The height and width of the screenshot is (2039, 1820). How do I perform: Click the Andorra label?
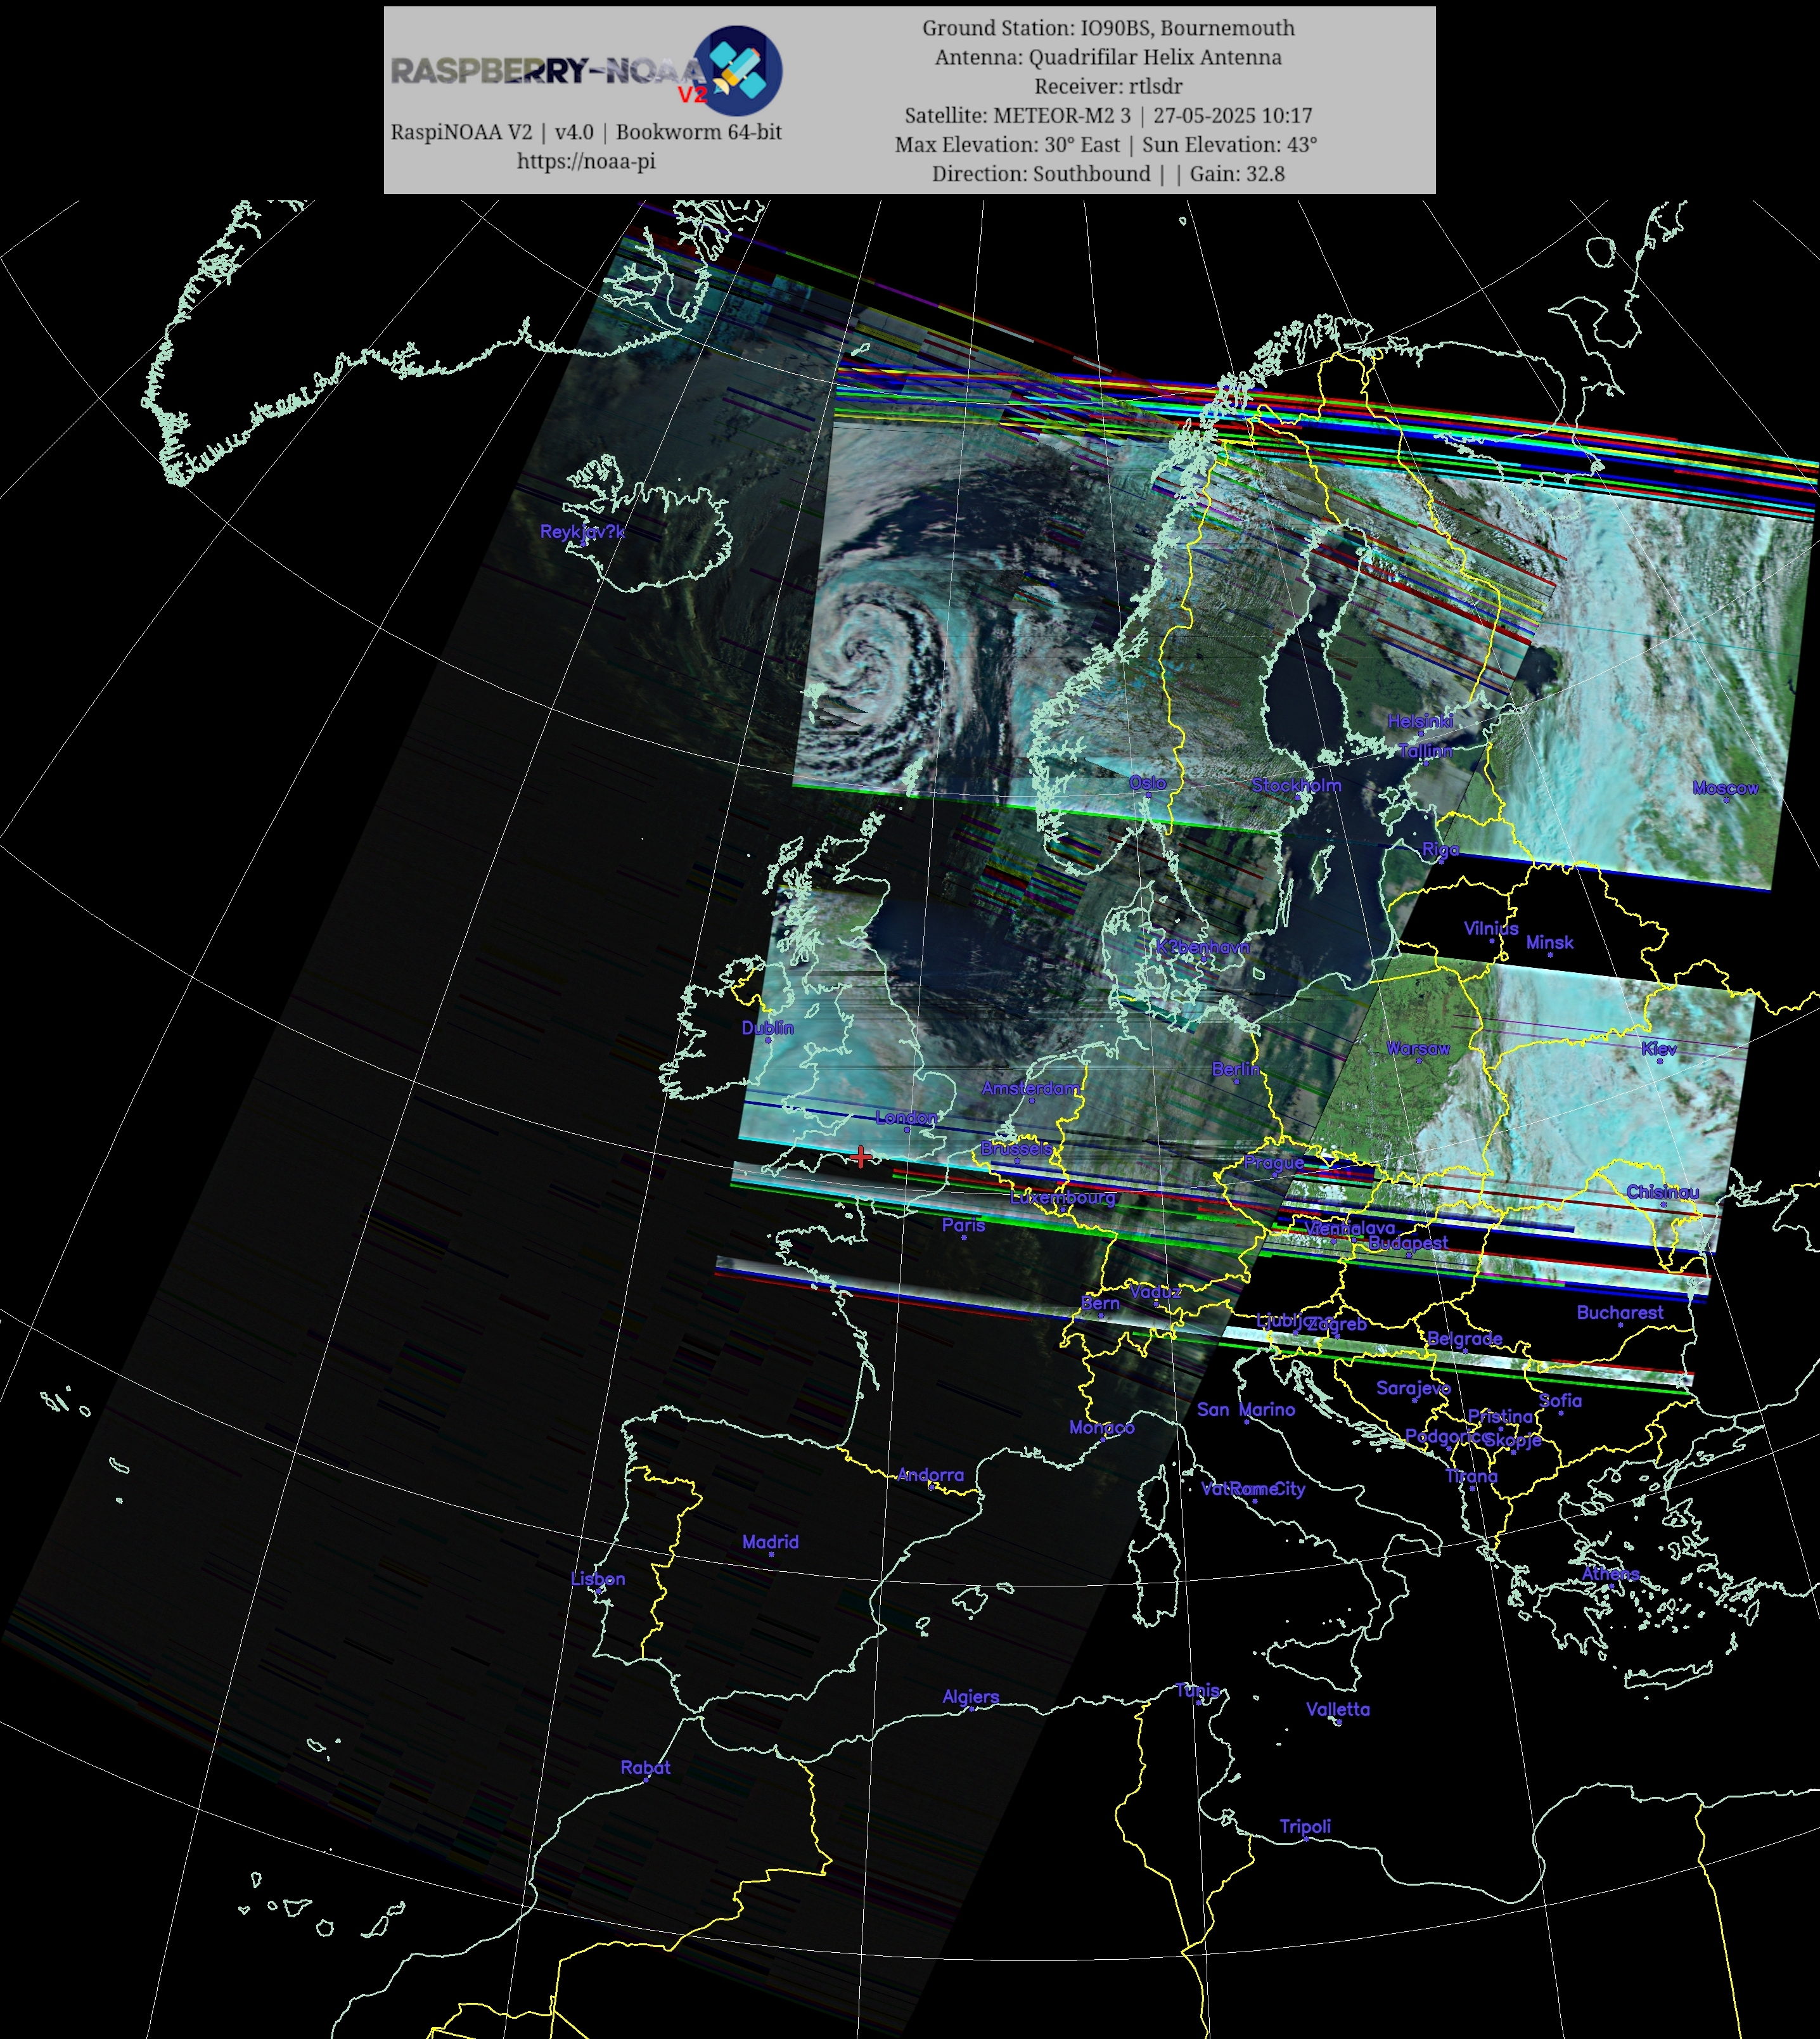click(930, 1474)
